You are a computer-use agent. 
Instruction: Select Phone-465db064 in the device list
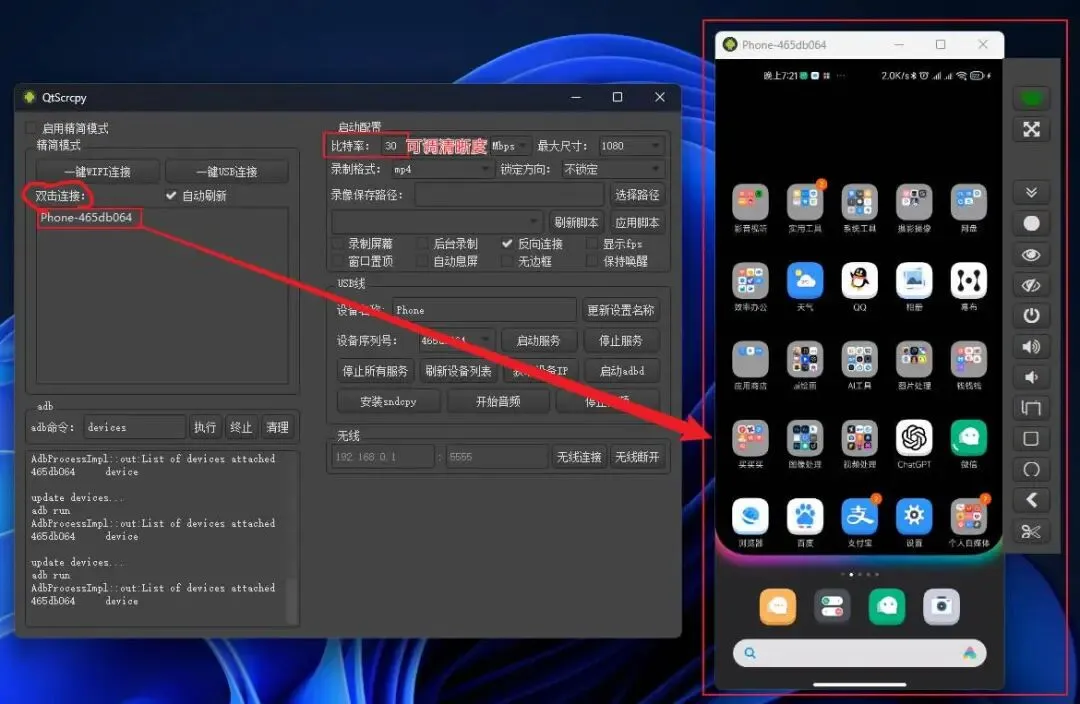point(86,218)
